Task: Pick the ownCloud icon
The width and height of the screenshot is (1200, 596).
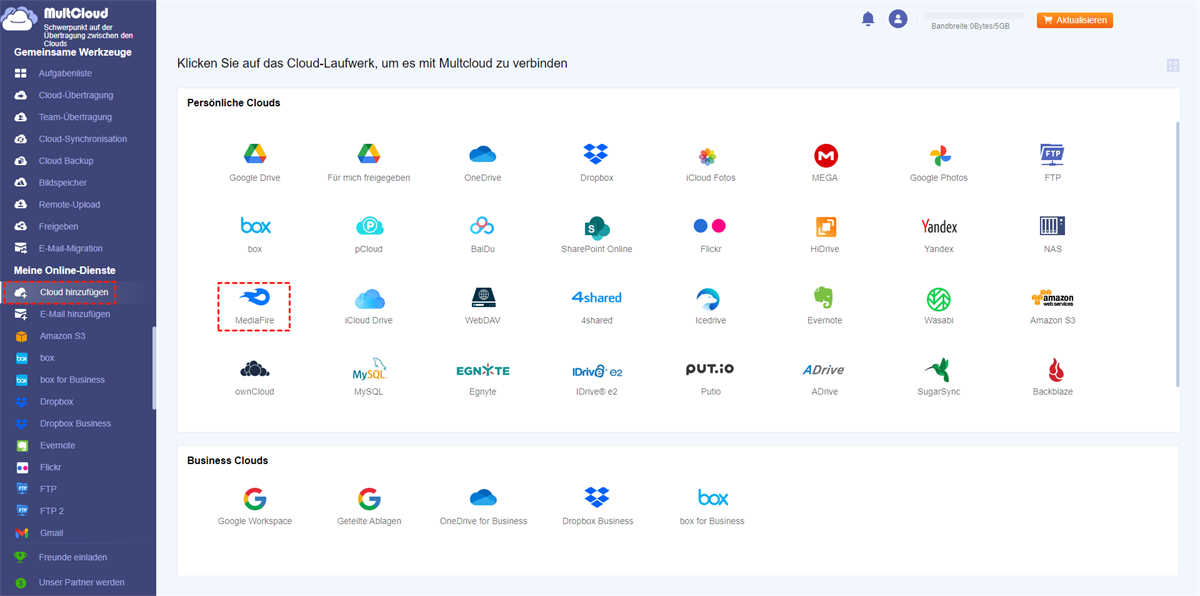Action: coord(255,369)
